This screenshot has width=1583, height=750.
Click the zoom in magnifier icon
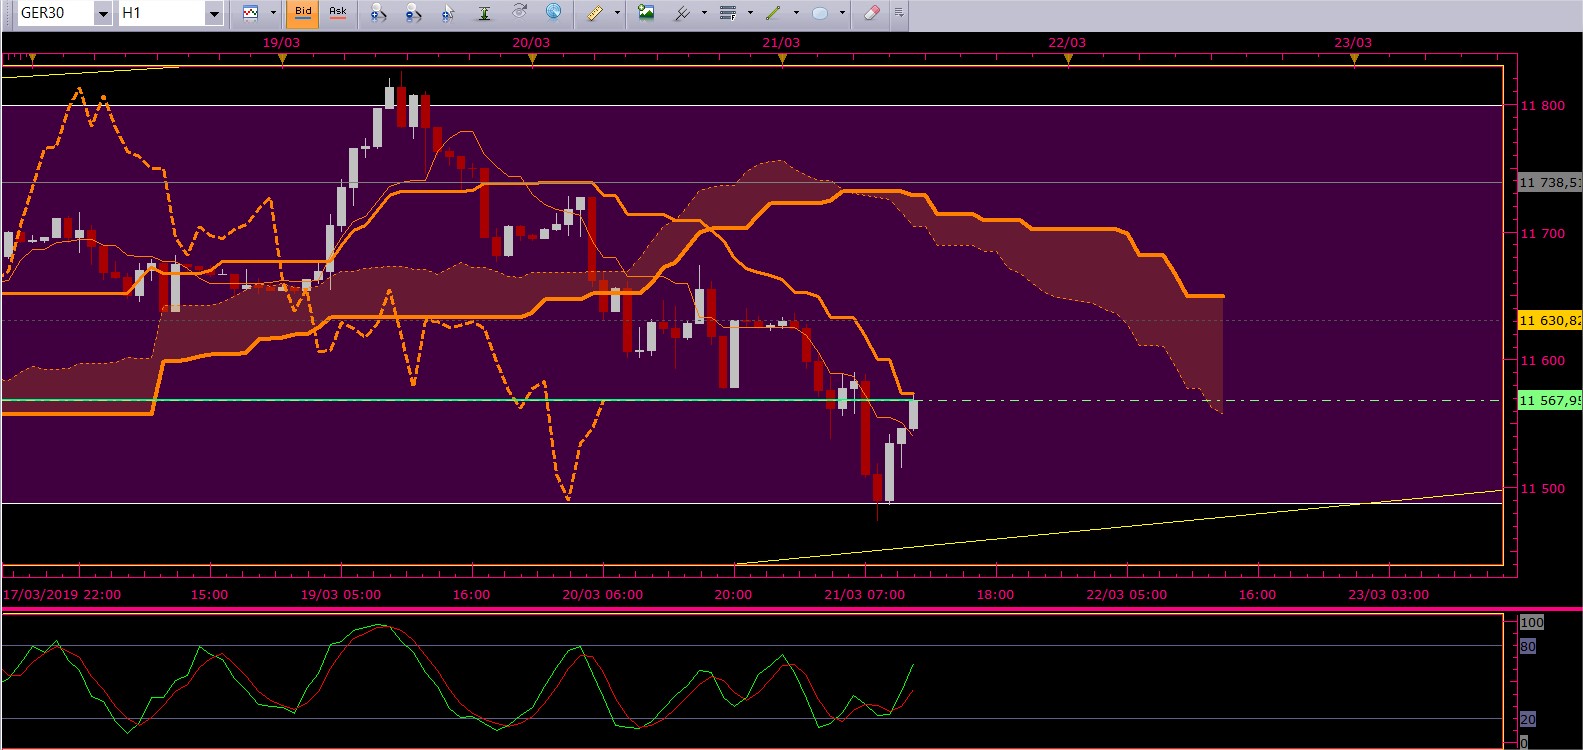pos(378,13)
